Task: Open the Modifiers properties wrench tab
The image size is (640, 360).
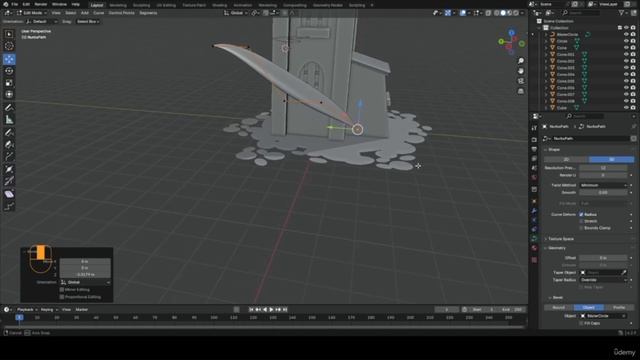Action: coord(534,211)
